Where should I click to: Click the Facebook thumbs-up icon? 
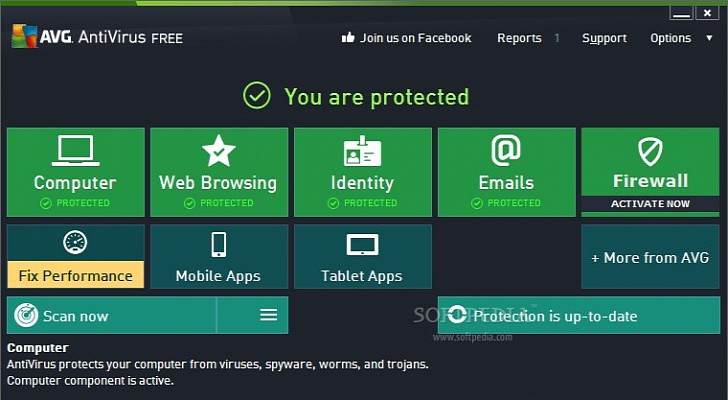click(348, 38)
